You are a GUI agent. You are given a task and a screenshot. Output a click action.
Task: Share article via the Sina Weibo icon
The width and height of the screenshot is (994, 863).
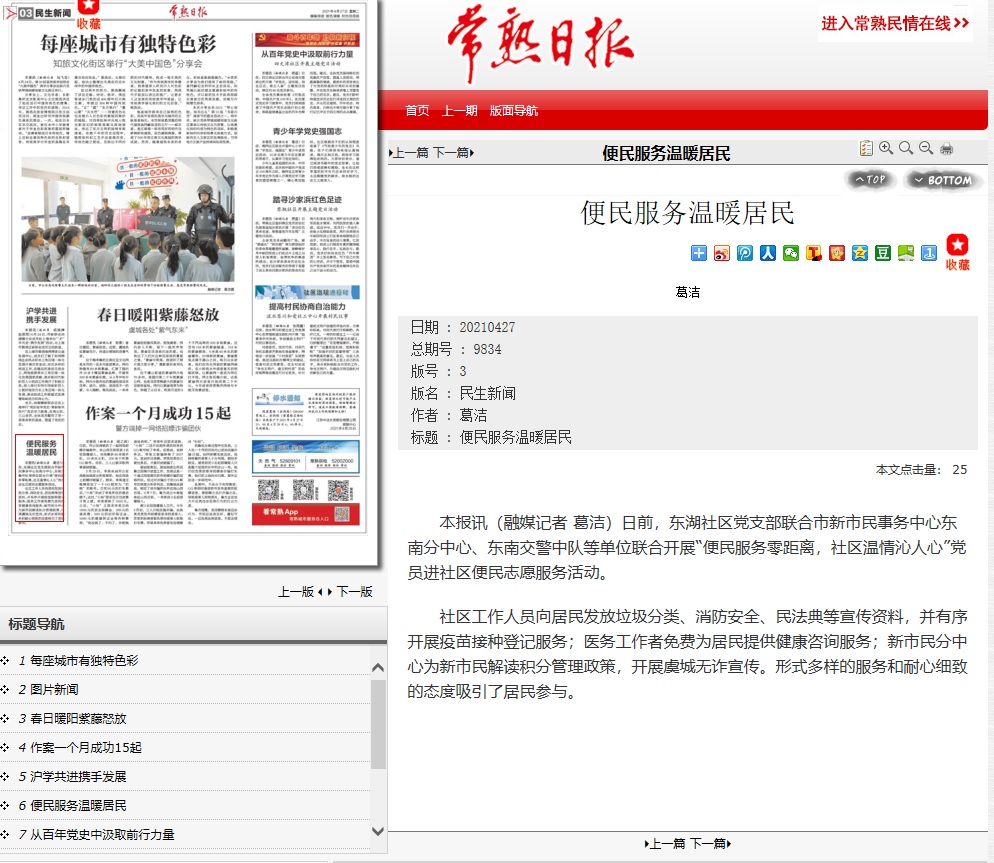click(722, 253)
